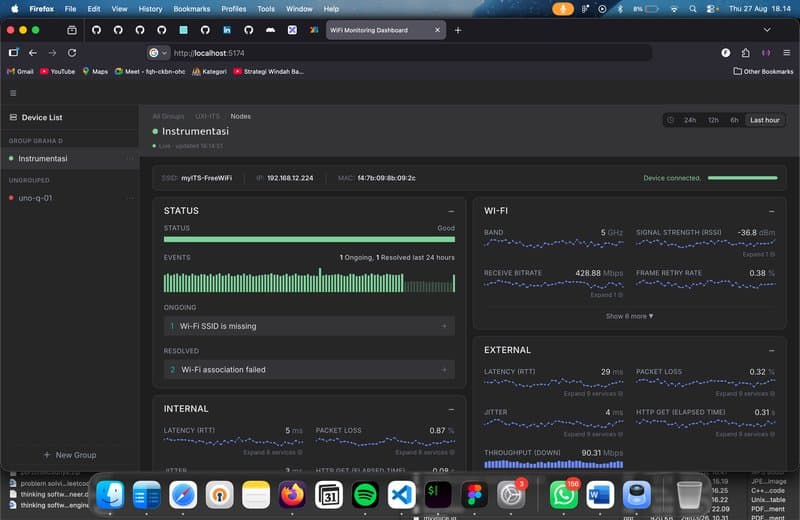This screenshot has width=800, height=520.
Task: Open the Device List panel icon
Action: (13, 117)
